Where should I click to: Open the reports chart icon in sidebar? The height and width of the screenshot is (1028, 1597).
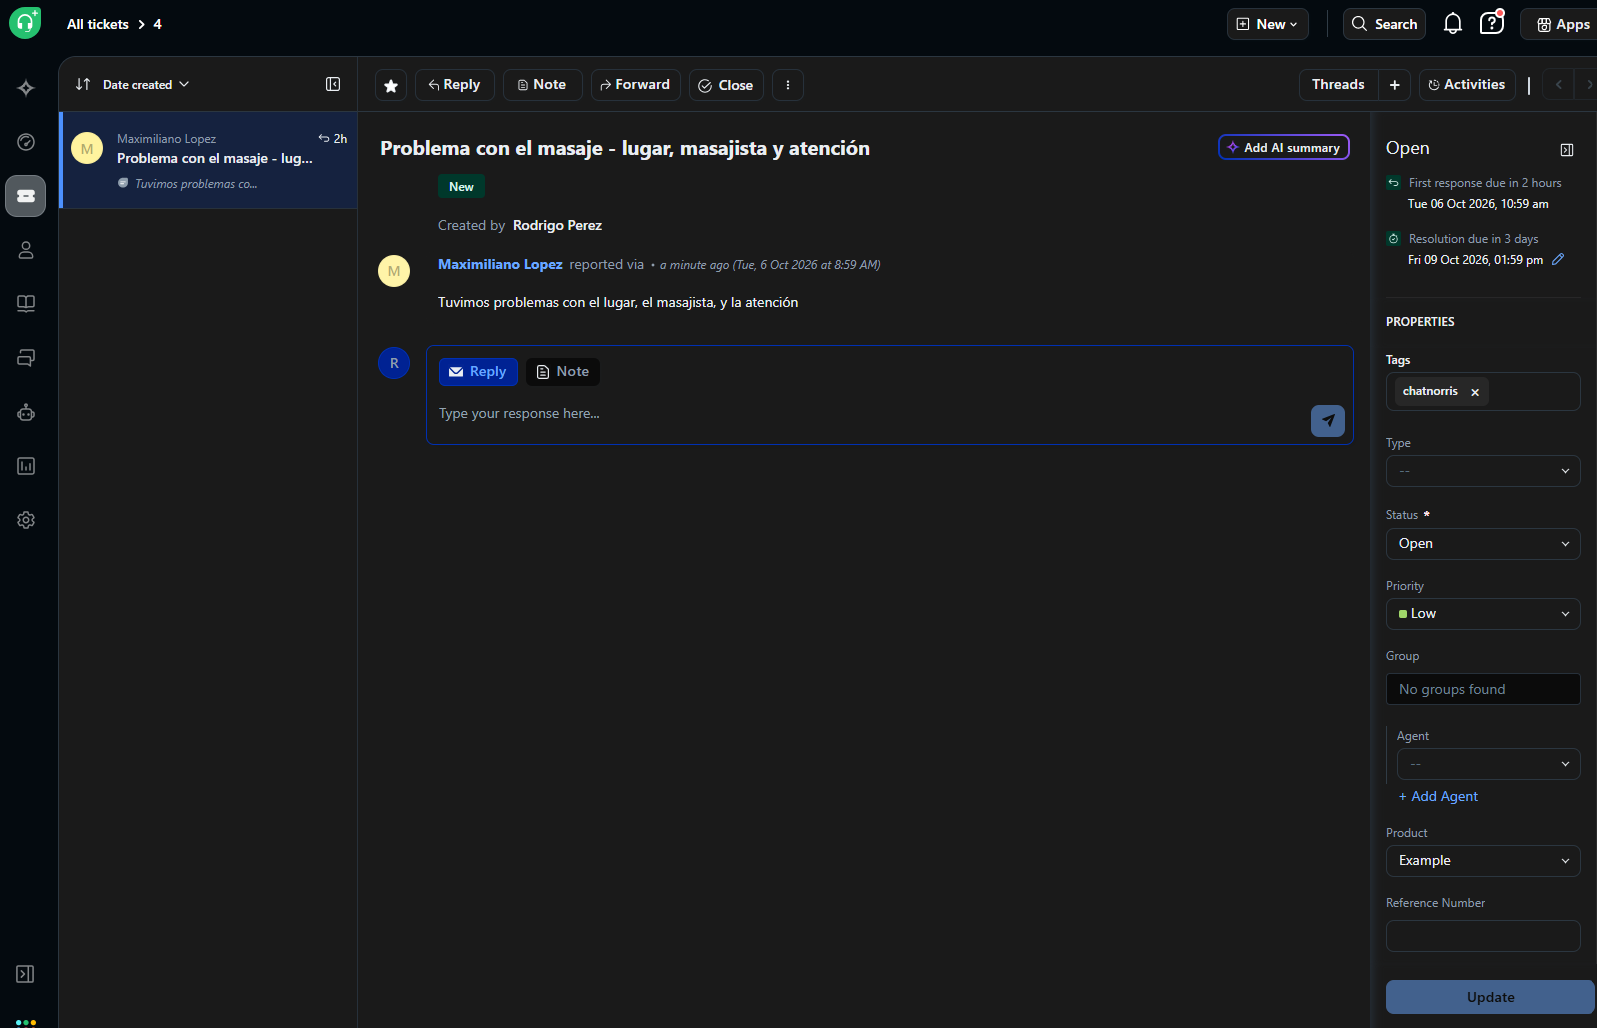pyautogui.click(x=26, y=466)
